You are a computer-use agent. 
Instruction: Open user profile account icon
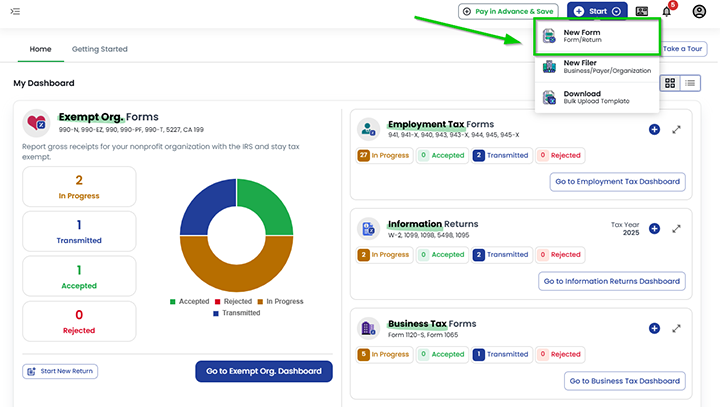(x=699, y=11)
